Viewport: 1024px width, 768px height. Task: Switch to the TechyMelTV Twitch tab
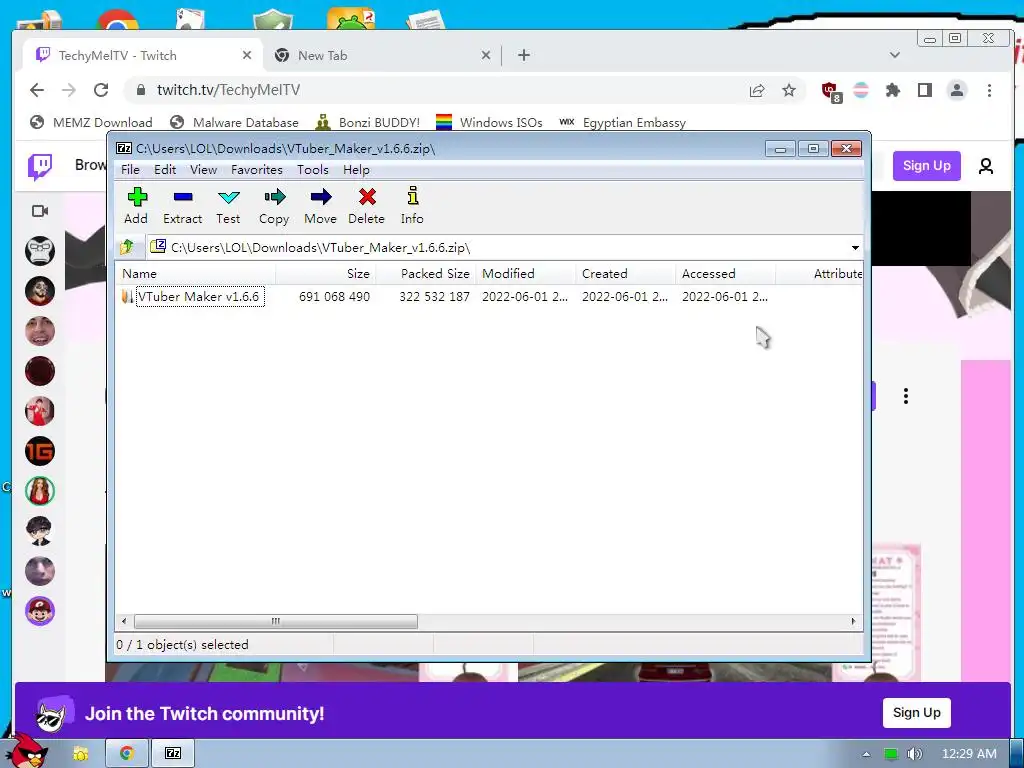click(131, 56)
